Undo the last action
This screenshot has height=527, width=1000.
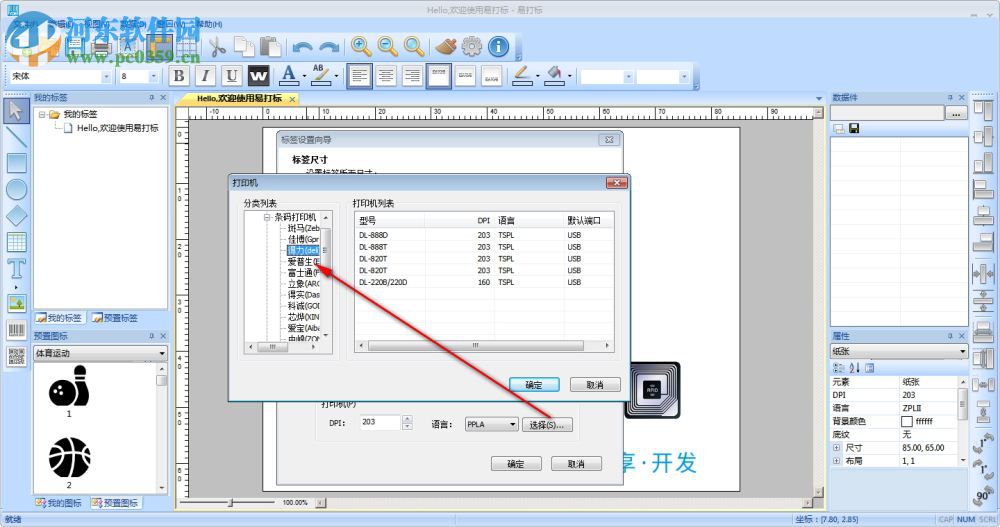[302, 47]
